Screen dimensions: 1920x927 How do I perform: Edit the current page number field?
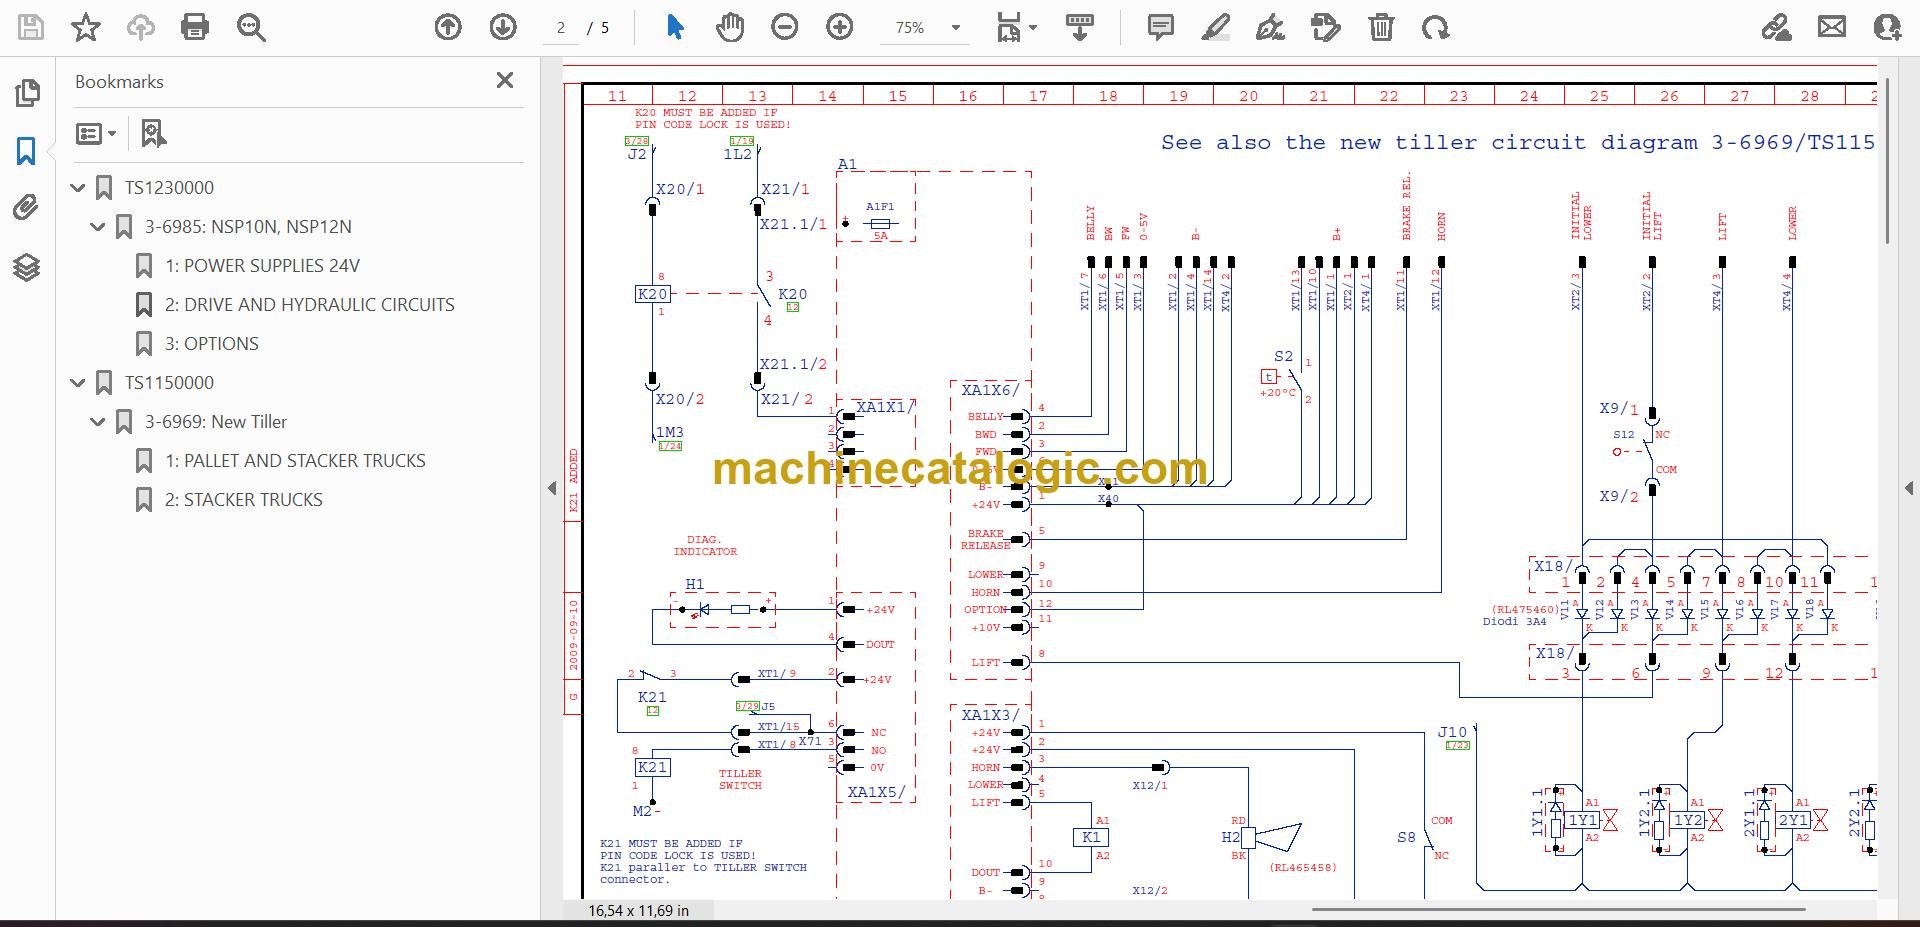tap(562, 28)
